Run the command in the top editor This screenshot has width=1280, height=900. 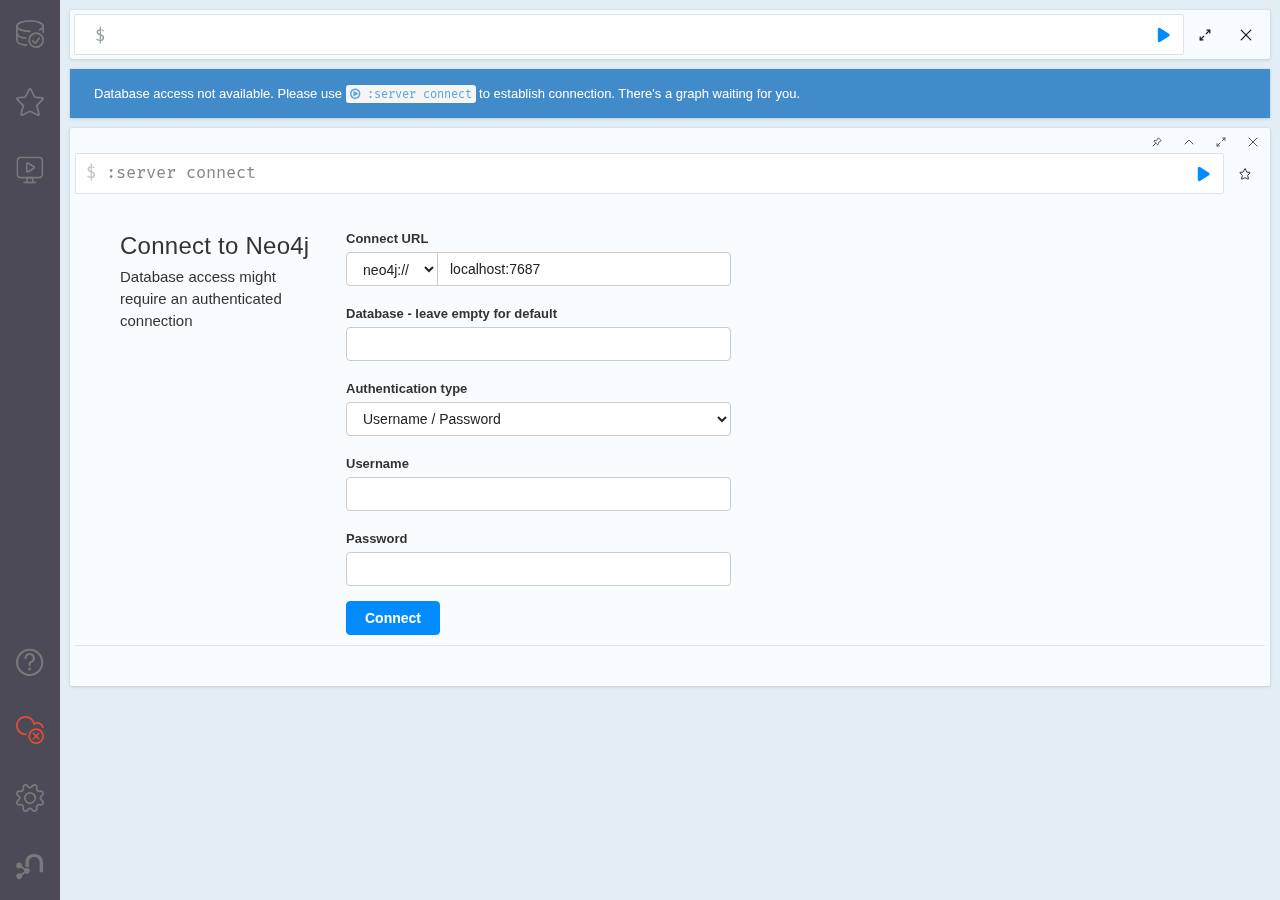[x=1163, y=35]
